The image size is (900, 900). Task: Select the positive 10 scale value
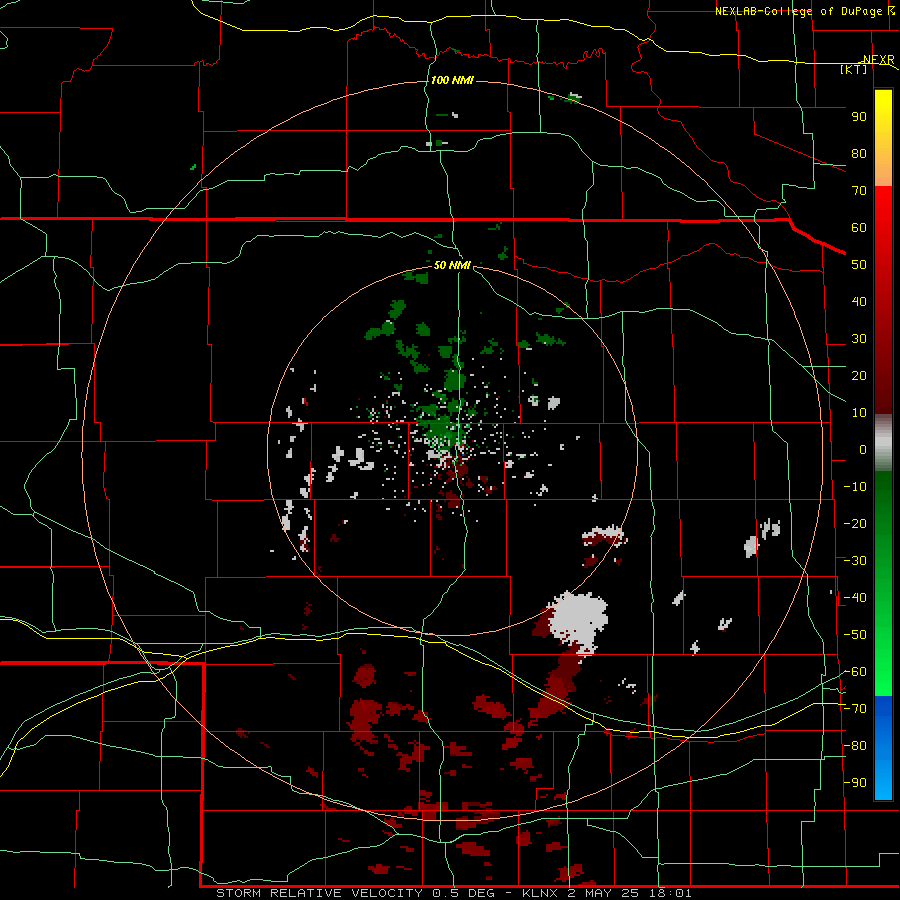point(859,413)
